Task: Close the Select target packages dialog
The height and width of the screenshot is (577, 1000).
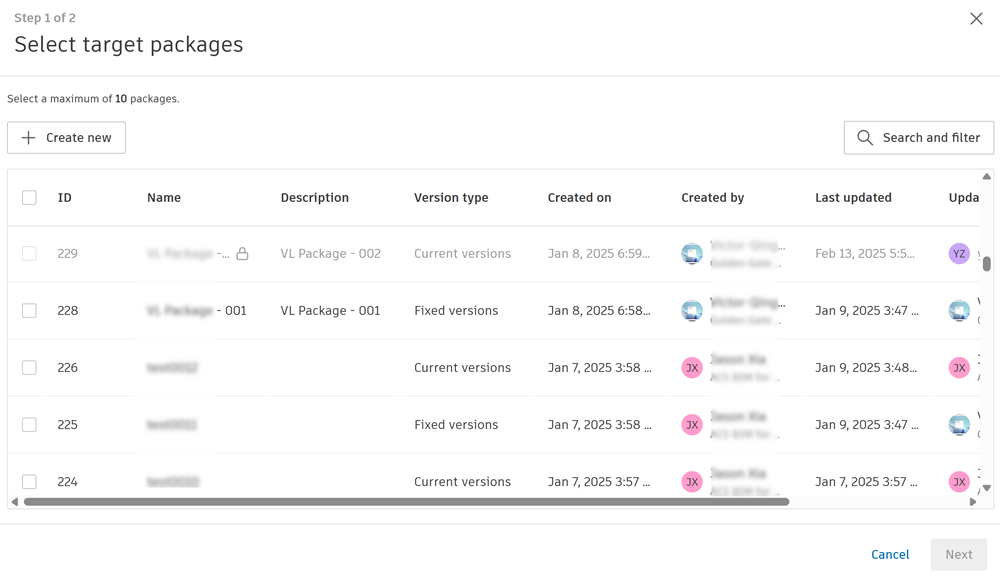Action: [976, 19]
